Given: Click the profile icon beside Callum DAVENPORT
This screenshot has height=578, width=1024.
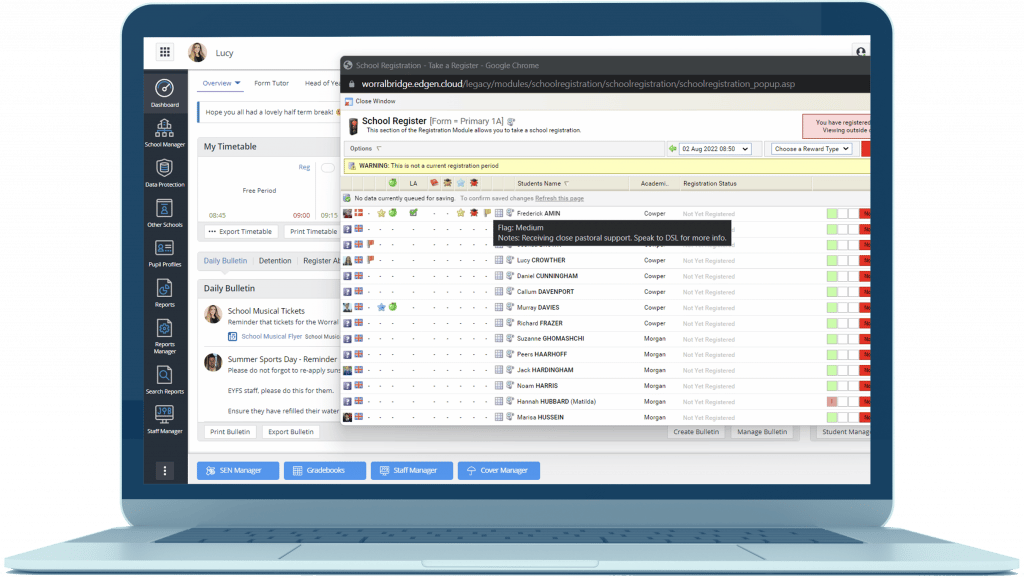Looking at the screenshot, I should coord(510,291).
